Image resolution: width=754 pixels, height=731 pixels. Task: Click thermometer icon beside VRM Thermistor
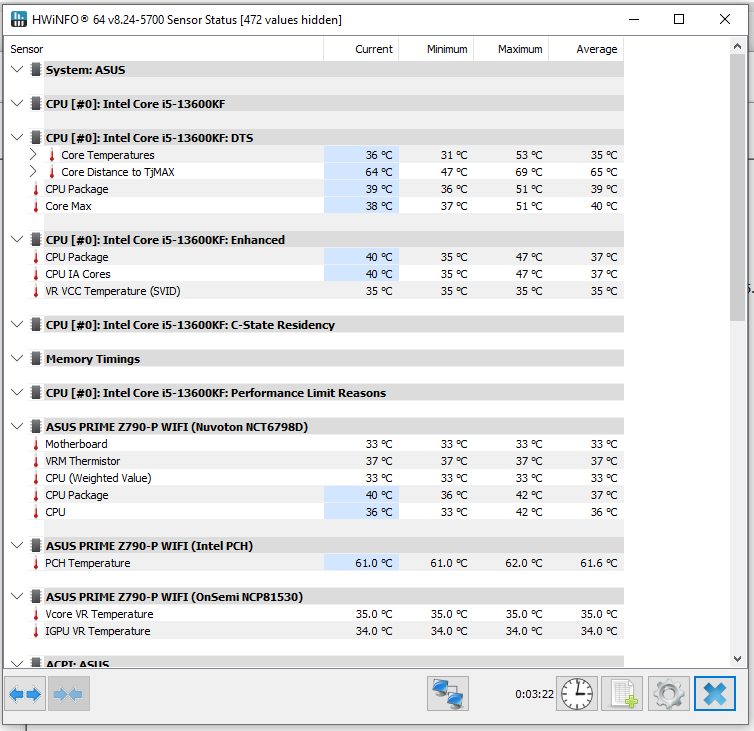click(x=36, y=461)
